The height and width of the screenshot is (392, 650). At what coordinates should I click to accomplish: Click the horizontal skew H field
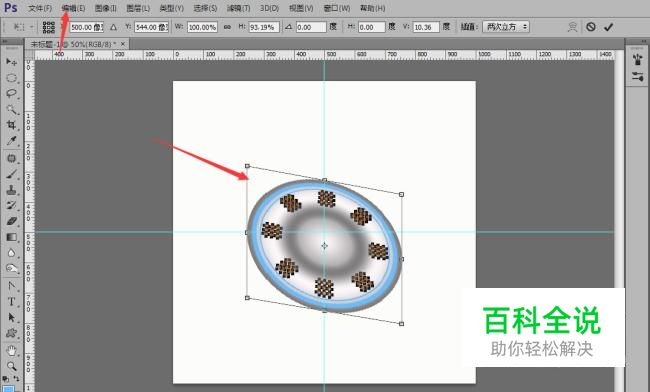(371, 27)
